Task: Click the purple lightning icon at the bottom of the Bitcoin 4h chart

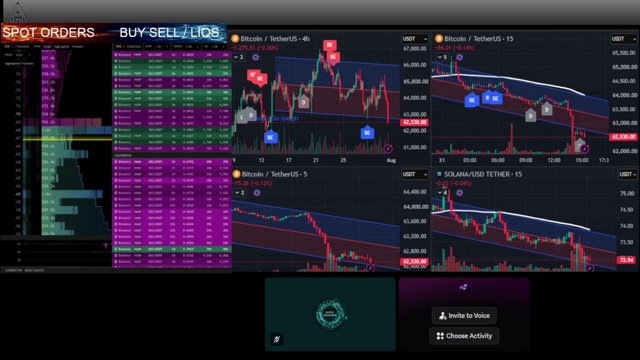Action: 388,149
